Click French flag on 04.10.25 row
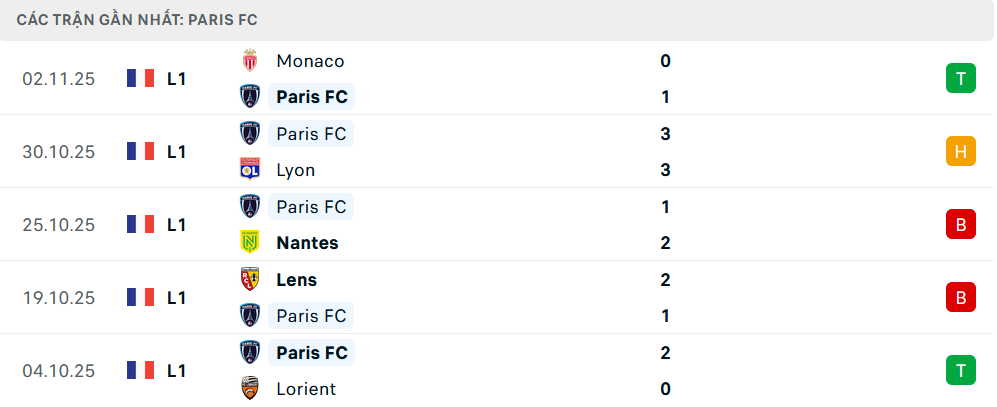997x407 pixels. point(140,371)
